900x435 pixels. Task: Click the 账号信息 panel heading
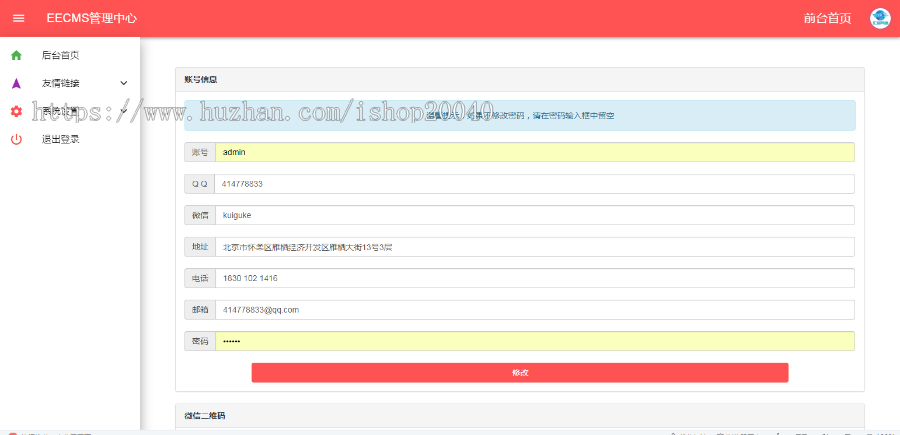point(200,80)
